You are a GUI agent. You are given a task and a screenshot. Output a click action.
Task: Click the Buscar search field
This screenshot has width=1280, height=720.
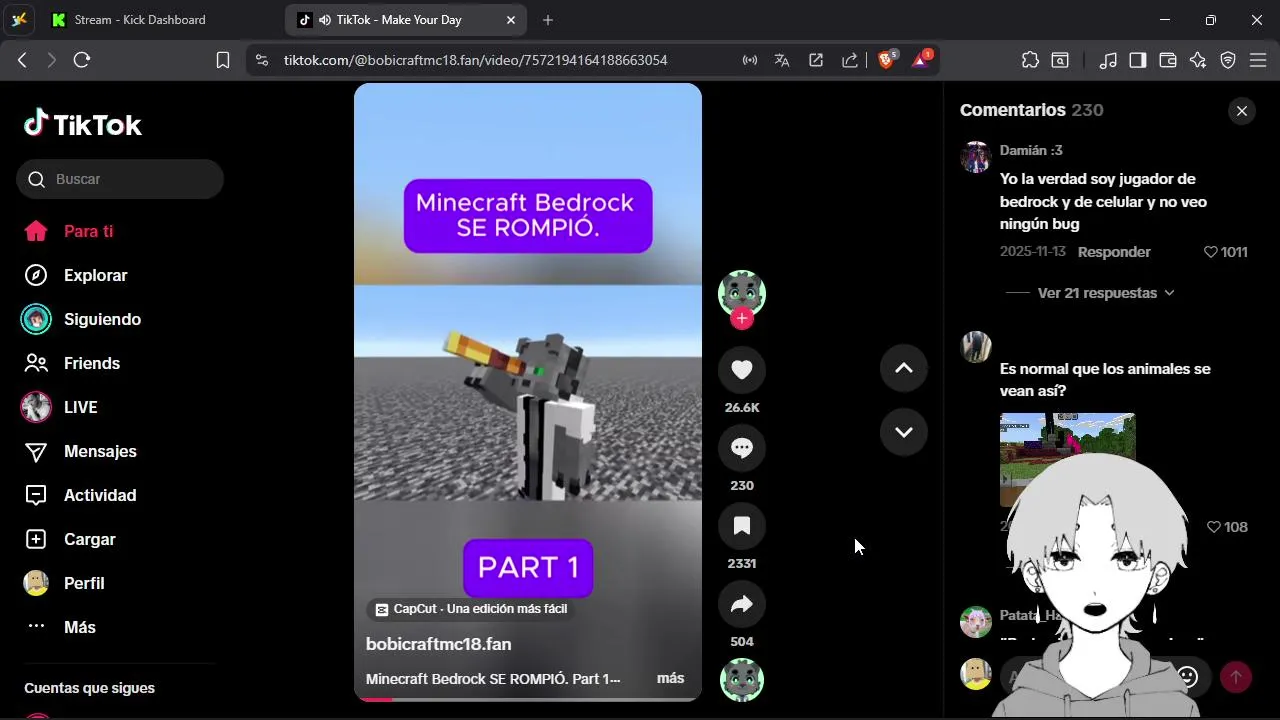120,179
